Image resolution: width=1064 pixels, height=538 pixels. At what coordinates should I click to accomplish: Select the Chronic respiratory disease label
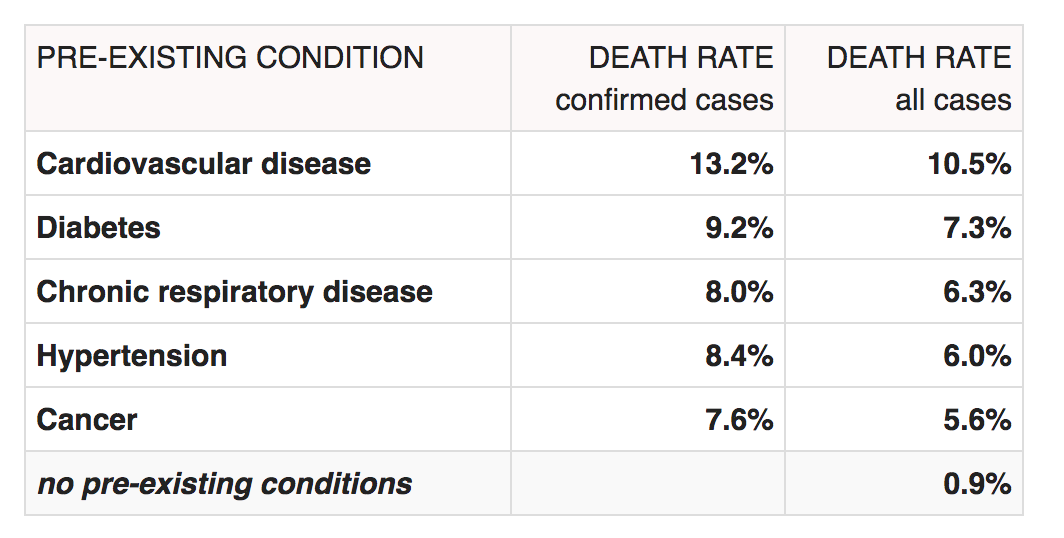[235, 292]
